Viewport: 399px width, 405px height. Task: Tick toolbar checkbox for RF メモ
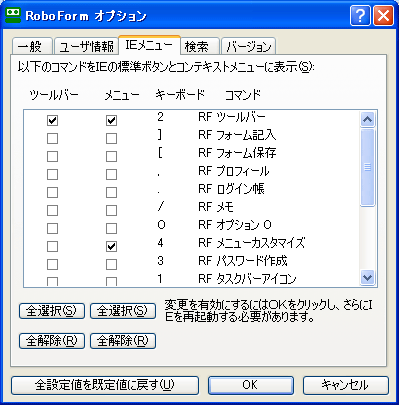(52, 210)
